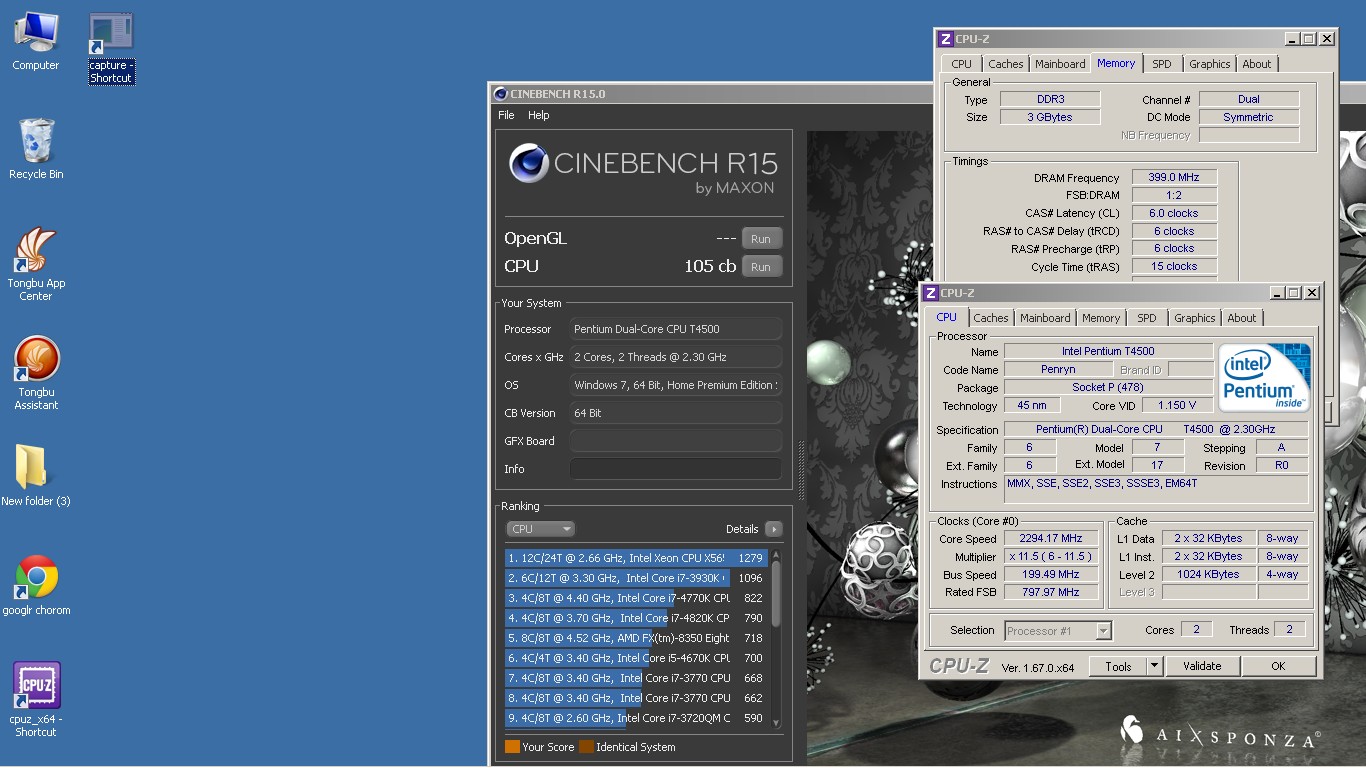Click the DRAM Frequency 399.0 MHz value
The image size is (1366, 768).
[1174, 178]
